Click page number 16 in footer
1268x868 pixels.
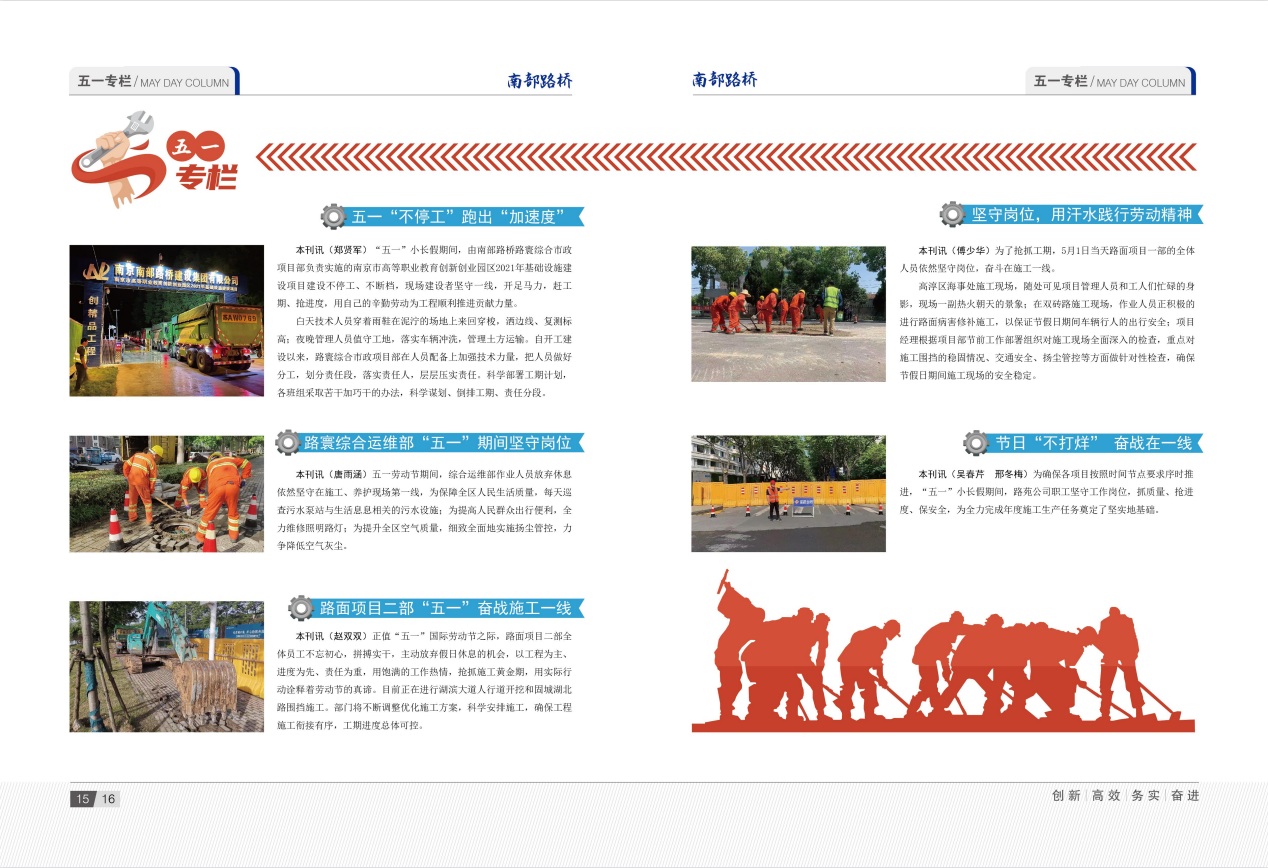107,798
